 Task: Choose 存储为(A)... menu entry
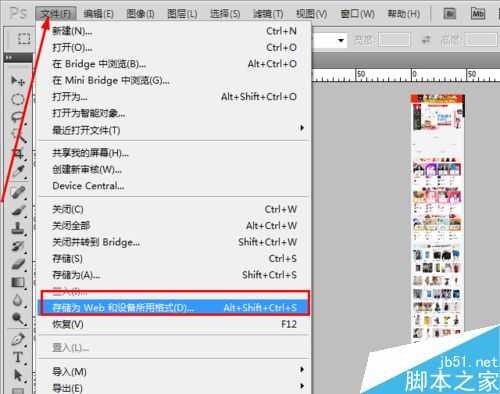tap(175, 275)
